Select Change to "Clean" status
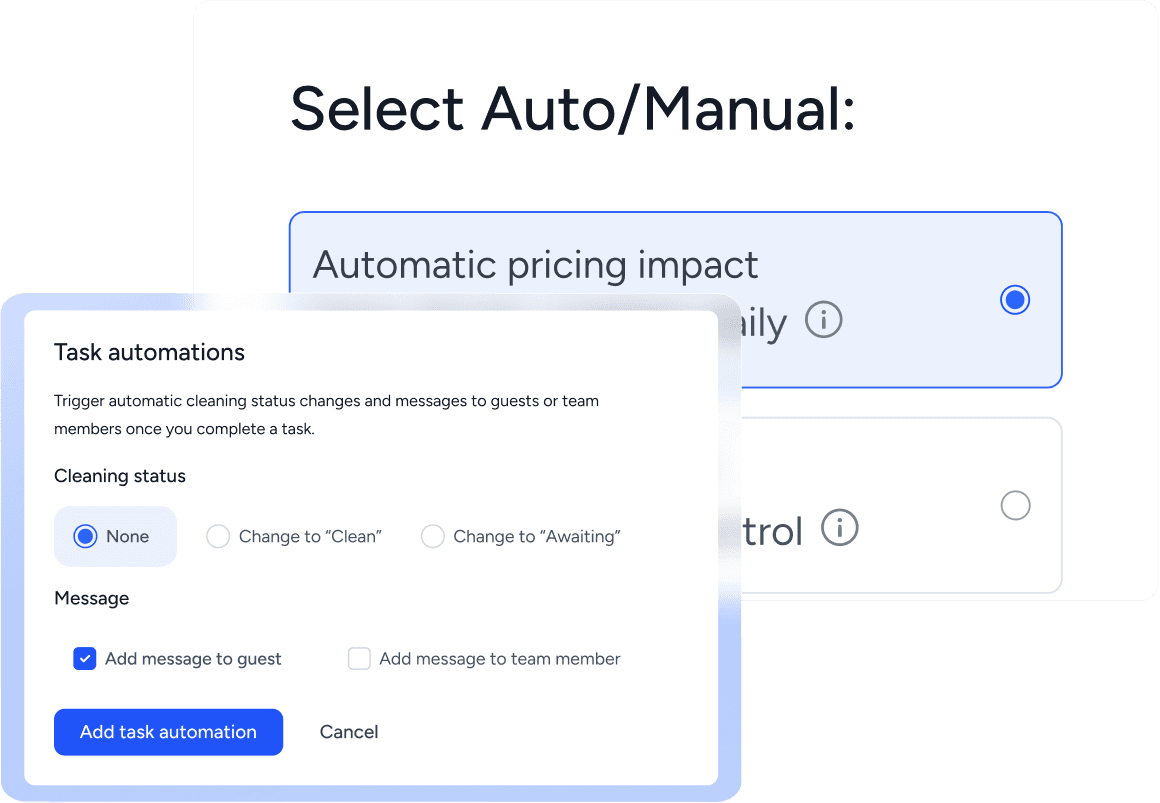Image resolution: width=1160 pixels, height=803 pixels. 218,536
